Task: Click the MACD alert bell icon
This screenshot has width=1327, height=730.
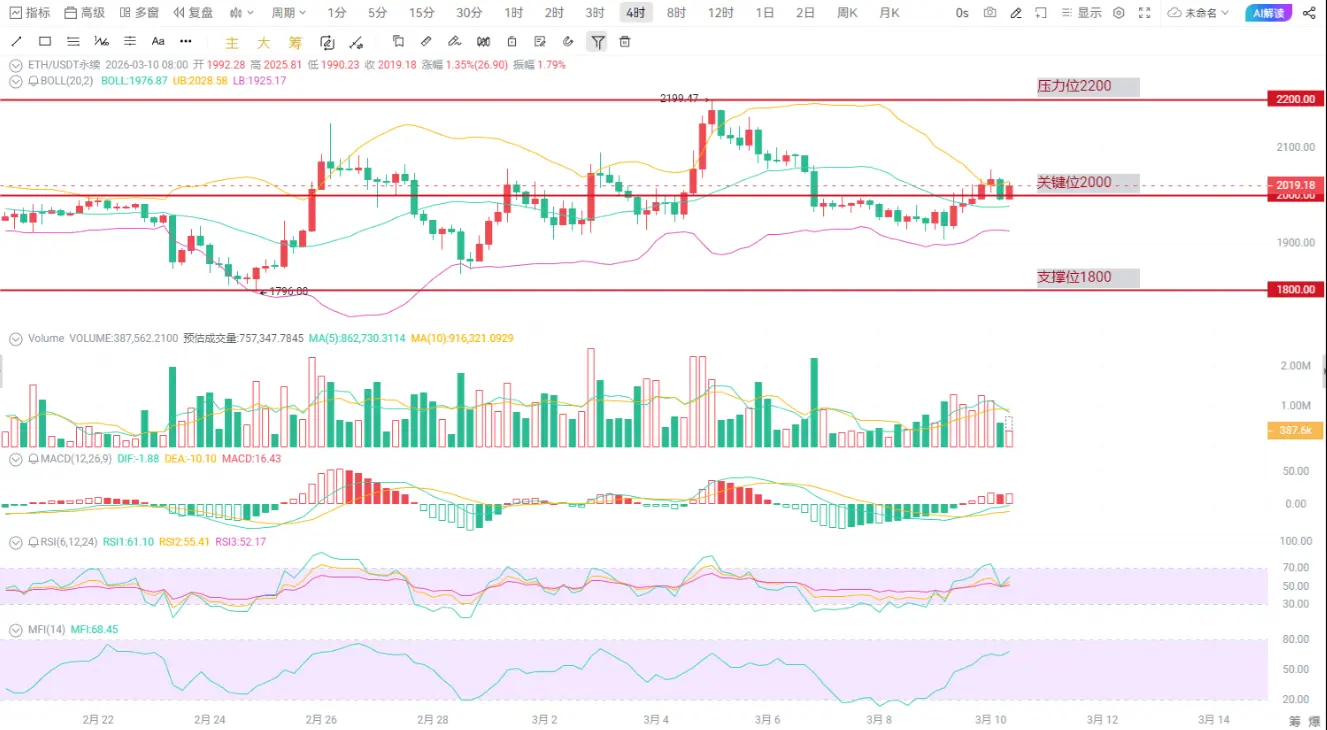Action: [33, 459]
